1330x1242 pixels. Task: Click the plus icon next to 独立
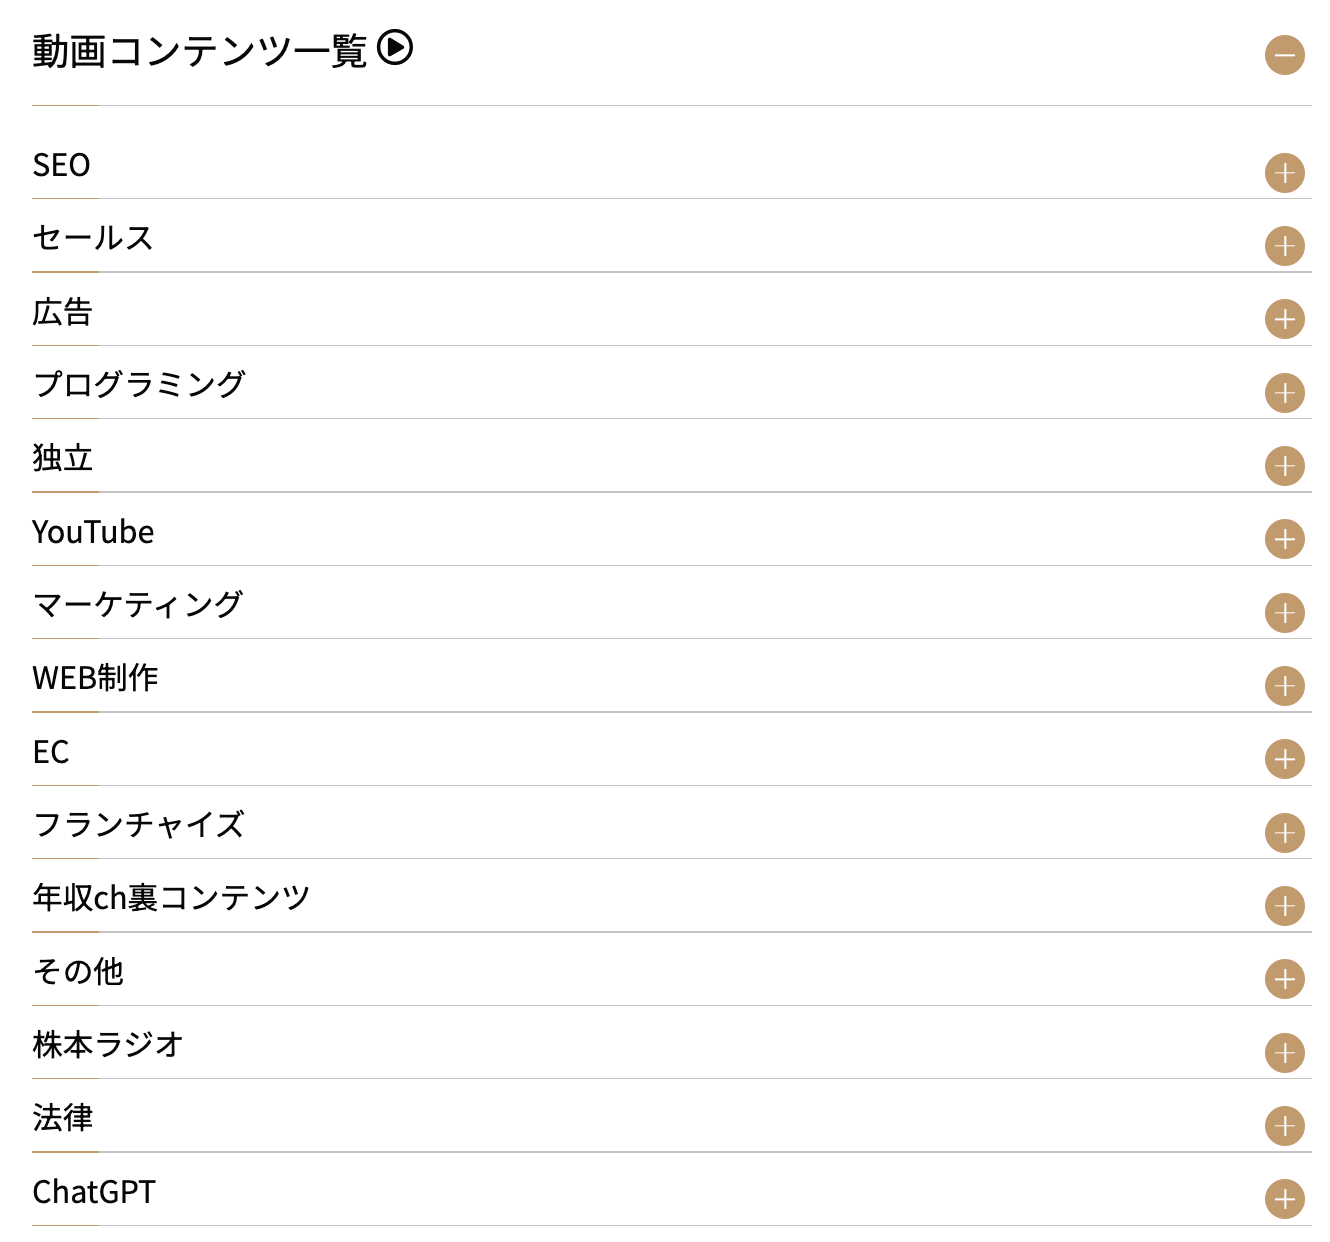pyautogui.click(x=1284, y=466)
